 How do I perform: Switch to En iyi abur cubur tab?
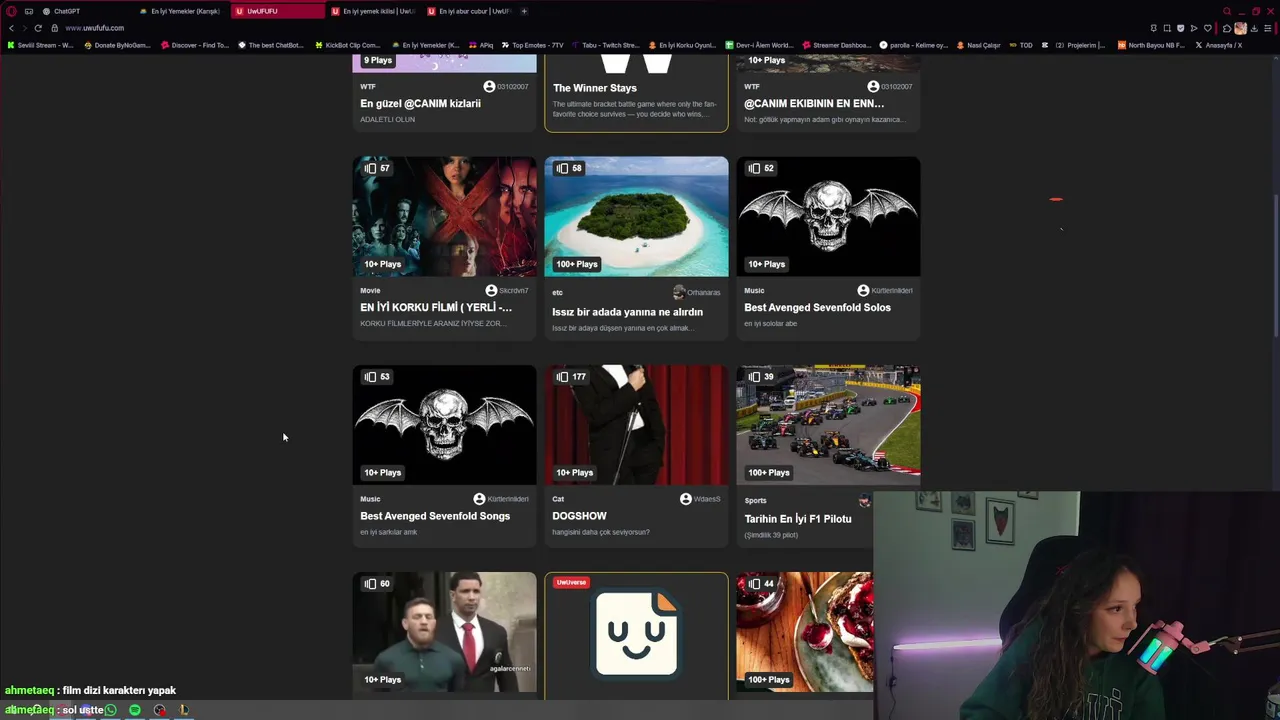pos(469,11)
